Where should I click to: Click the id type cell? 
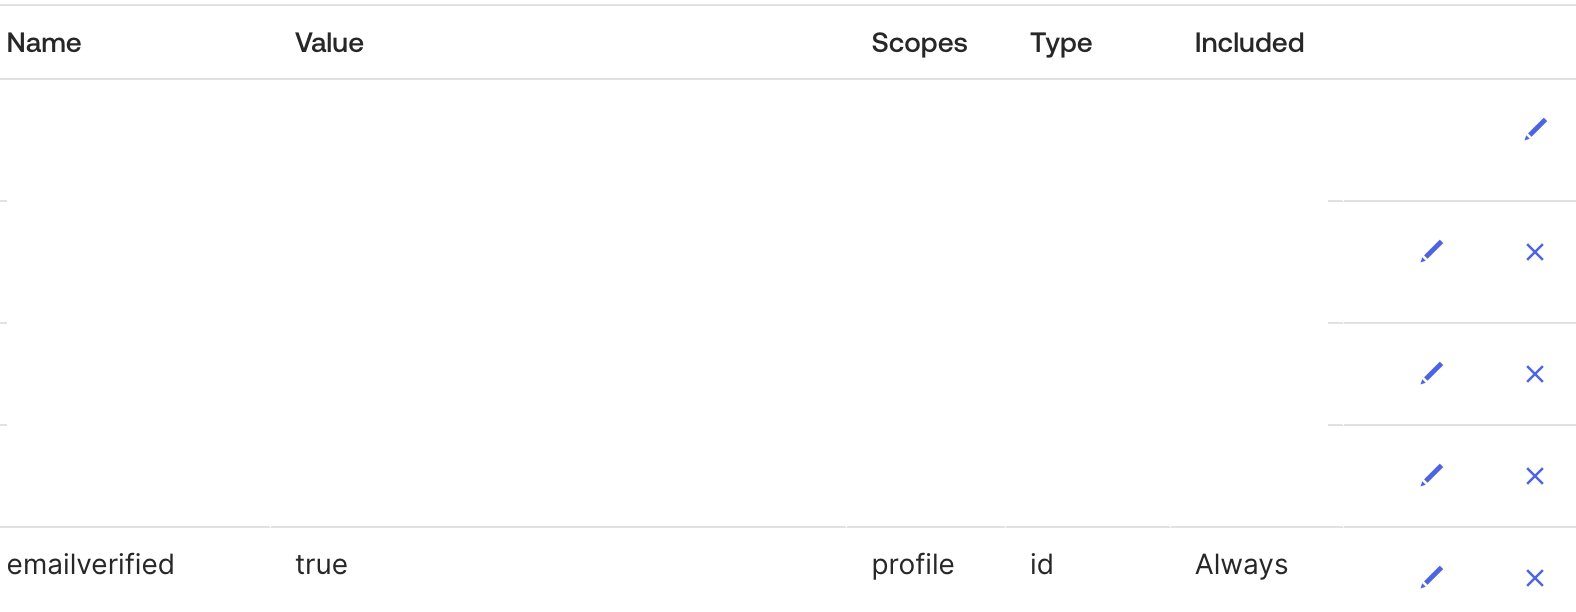point(1041,565)
